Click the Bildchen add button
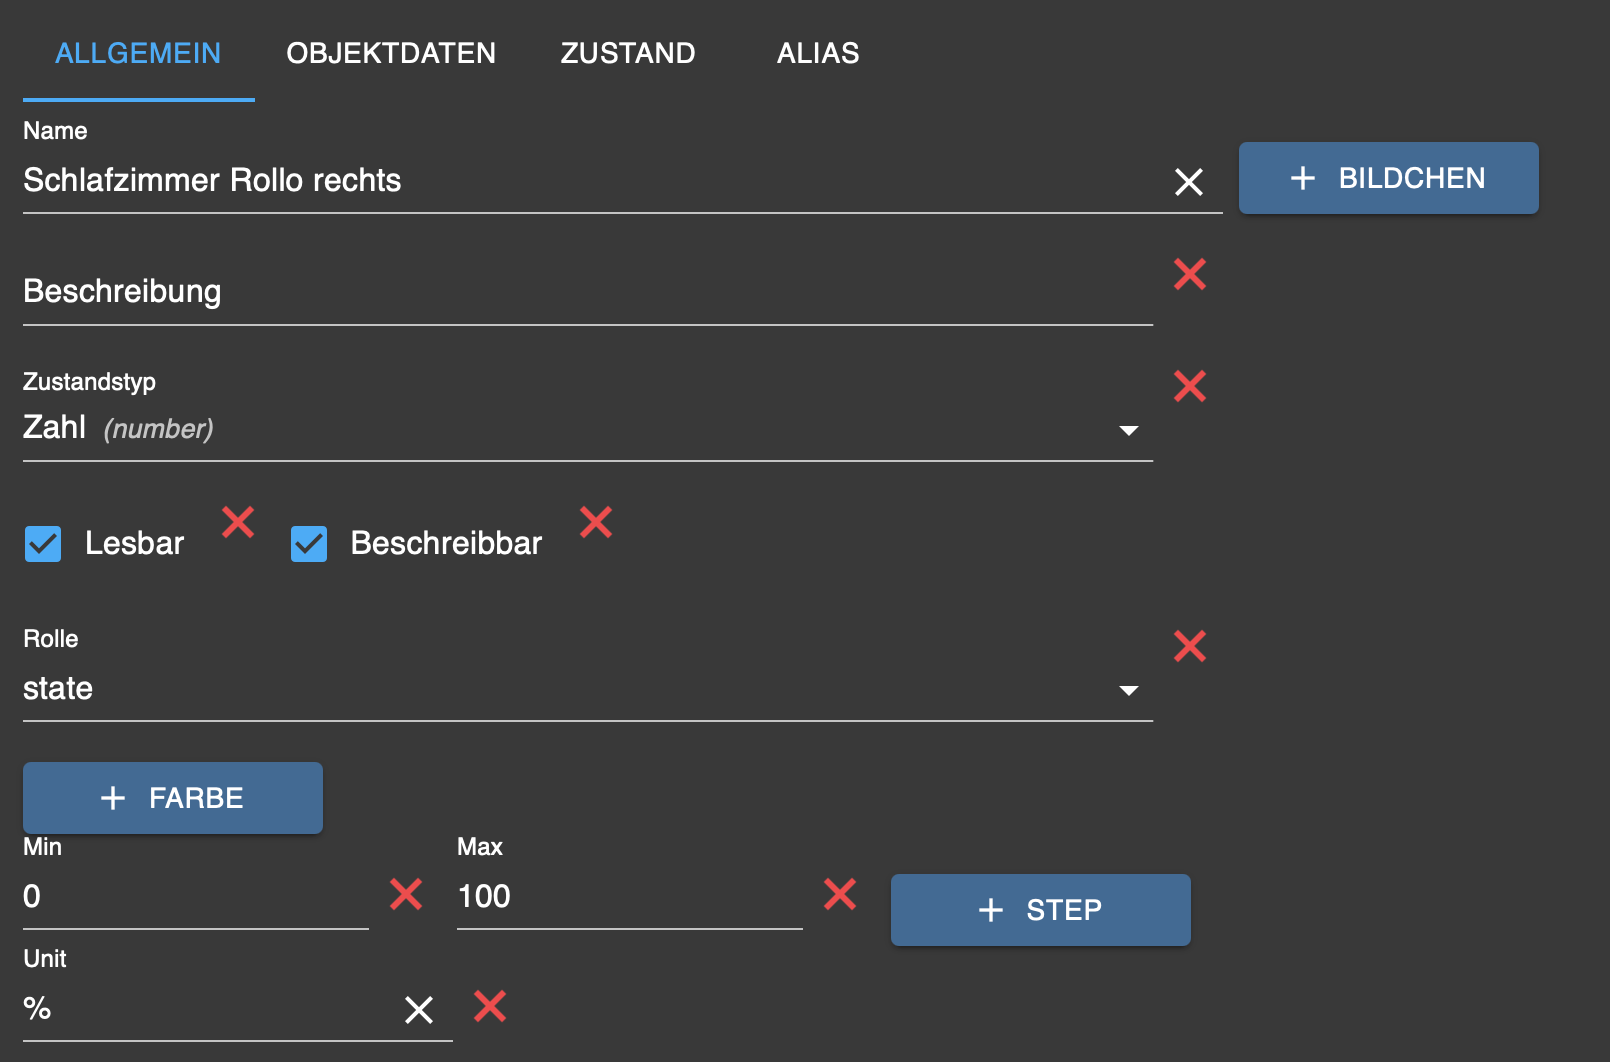The height and width of the screenshot is (1062, 1610). [1388, 178]
